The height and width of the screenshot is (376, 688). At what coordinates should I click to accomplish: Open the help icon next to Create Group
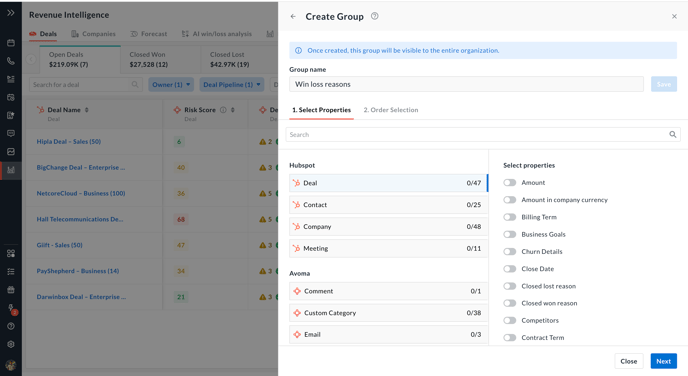coord(374,16)
